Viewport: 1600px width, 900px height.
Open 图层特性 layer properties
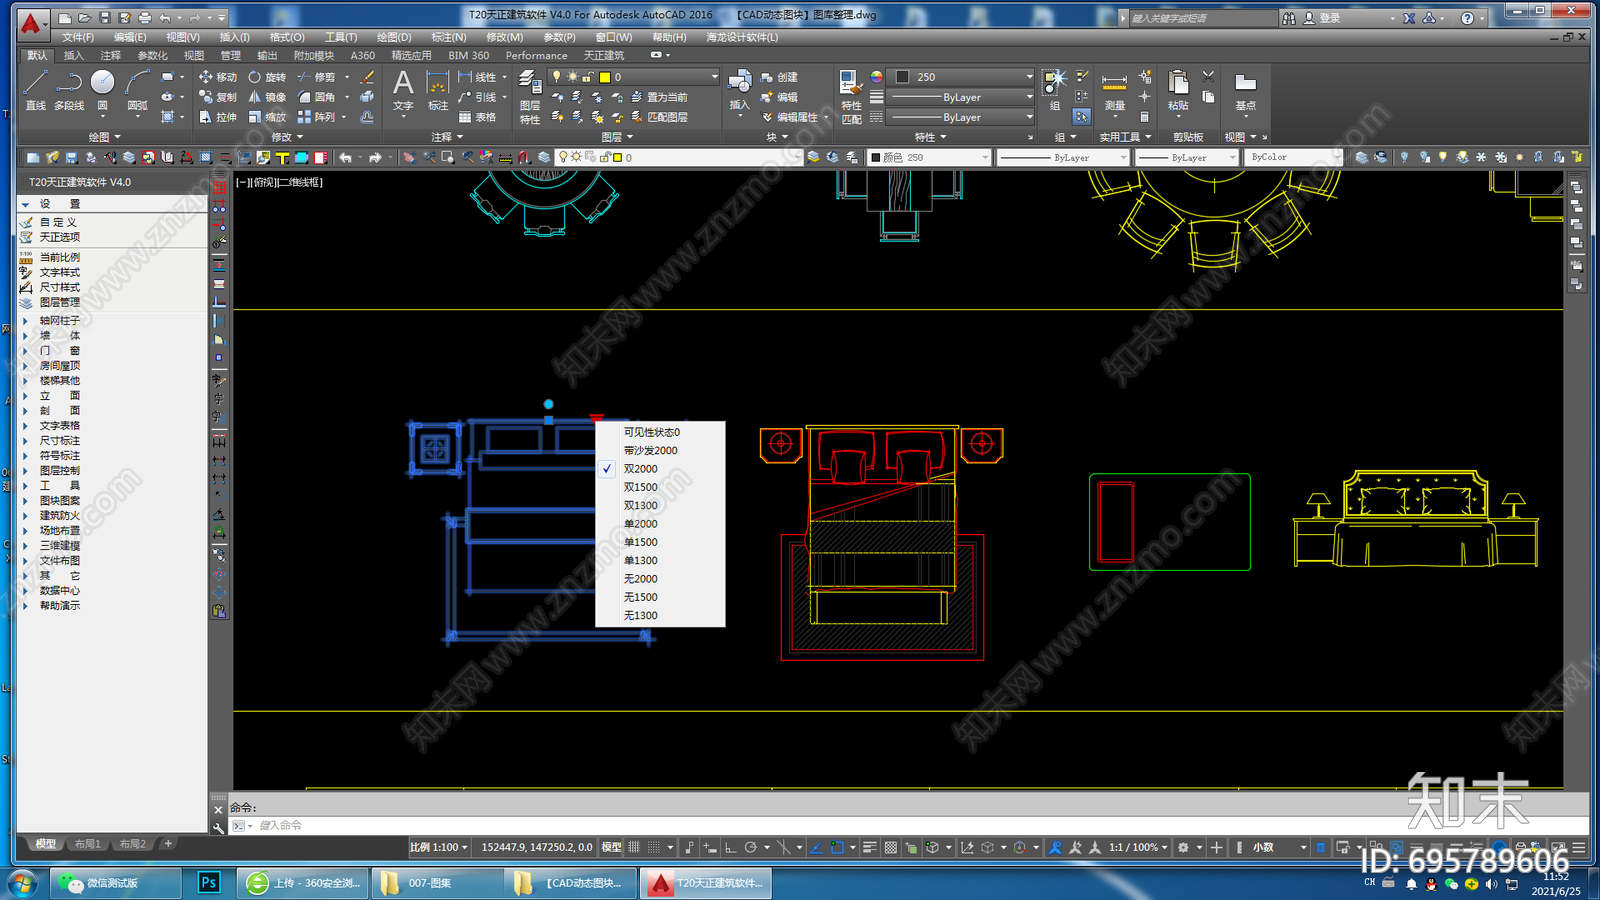coord(530,97)
